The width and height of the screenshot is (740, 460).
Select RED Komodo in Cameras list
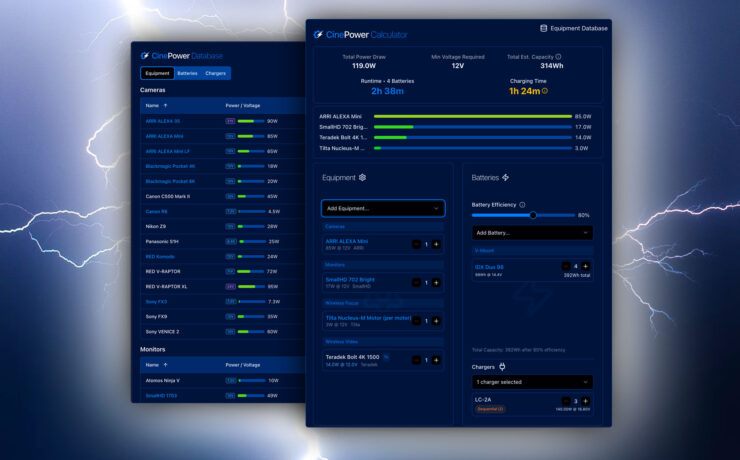pyautogui.click(x=160, y=257)
